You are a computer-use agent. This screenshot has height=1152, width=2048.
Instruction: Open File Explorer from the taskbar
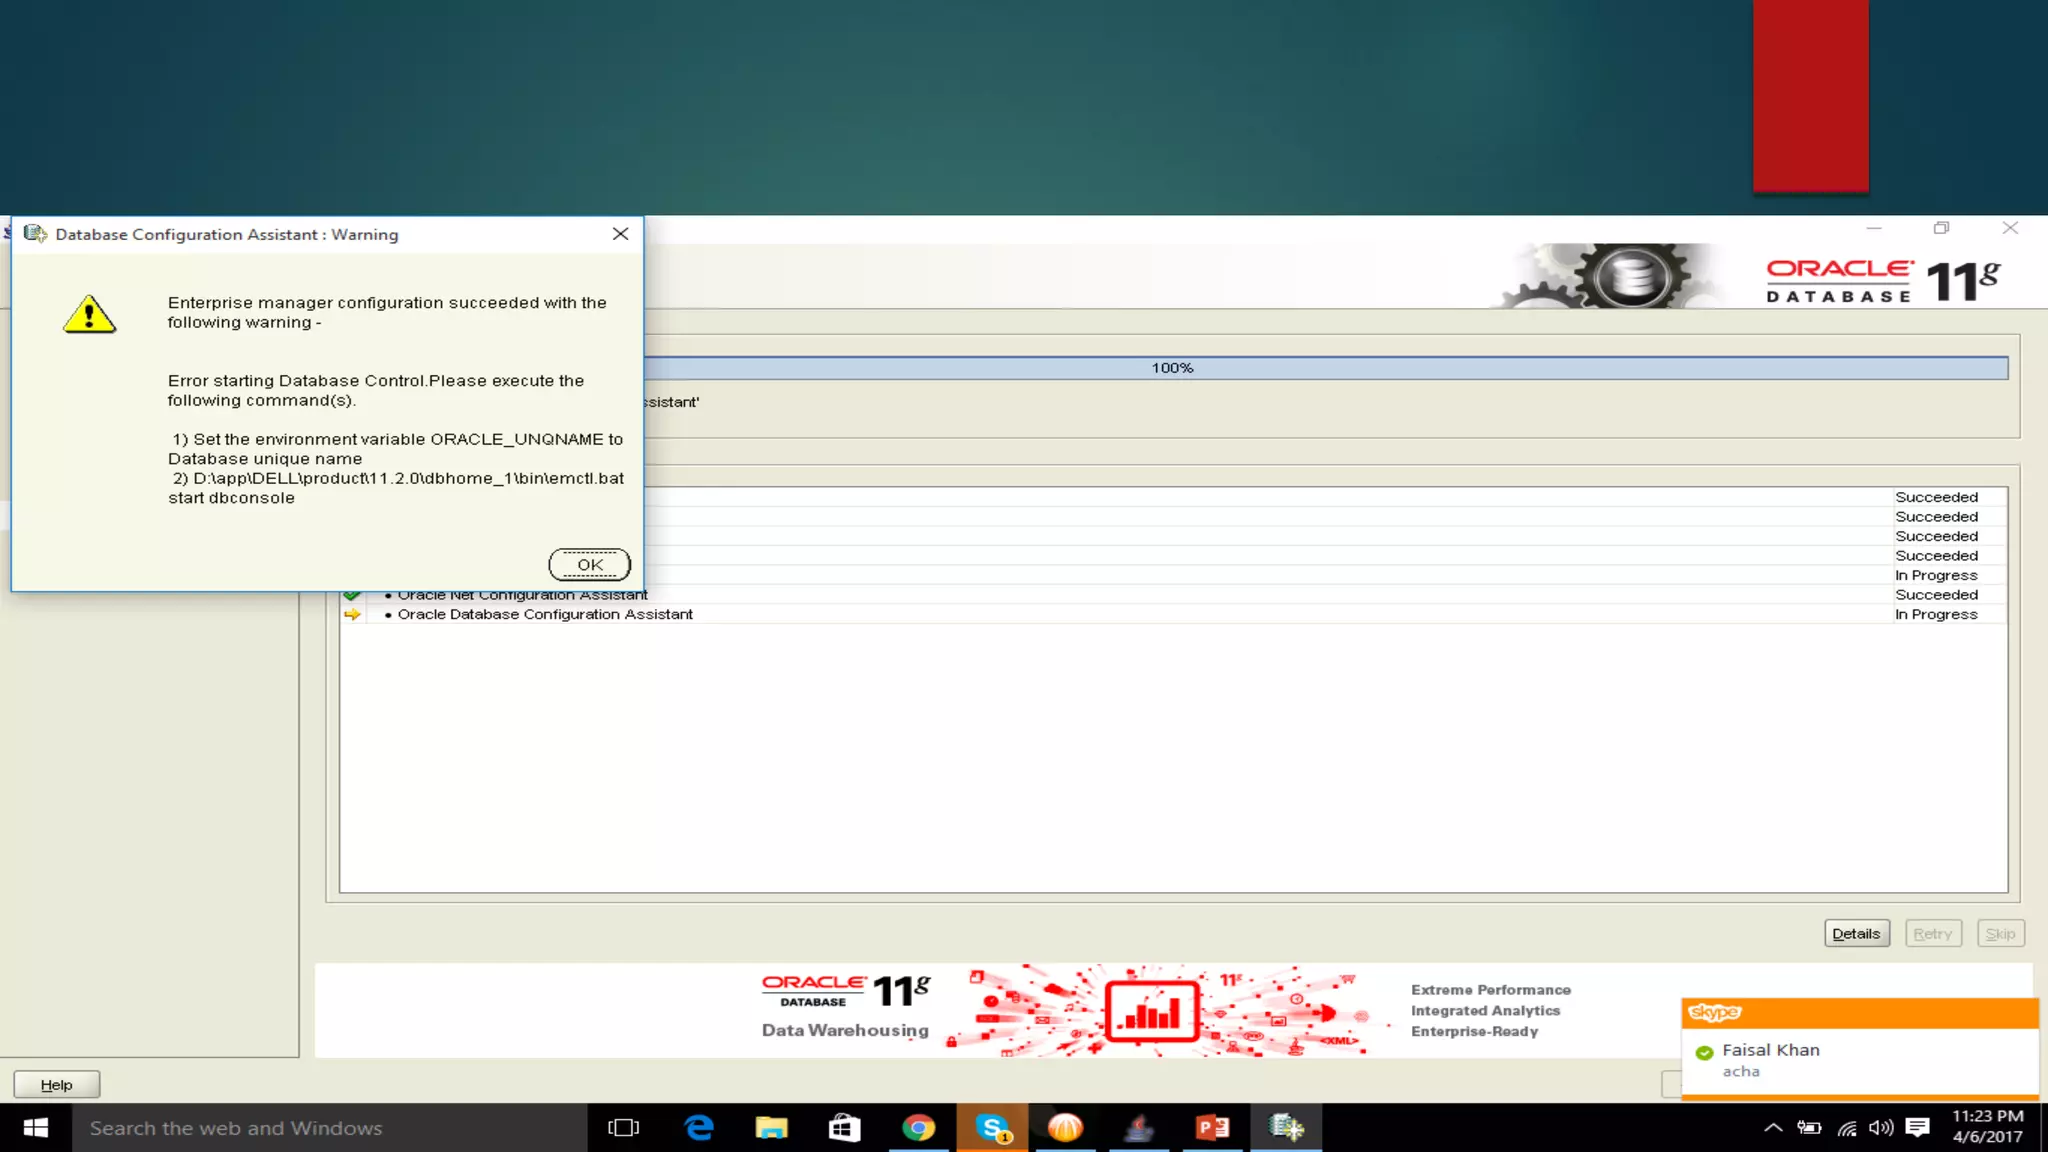771,1128
